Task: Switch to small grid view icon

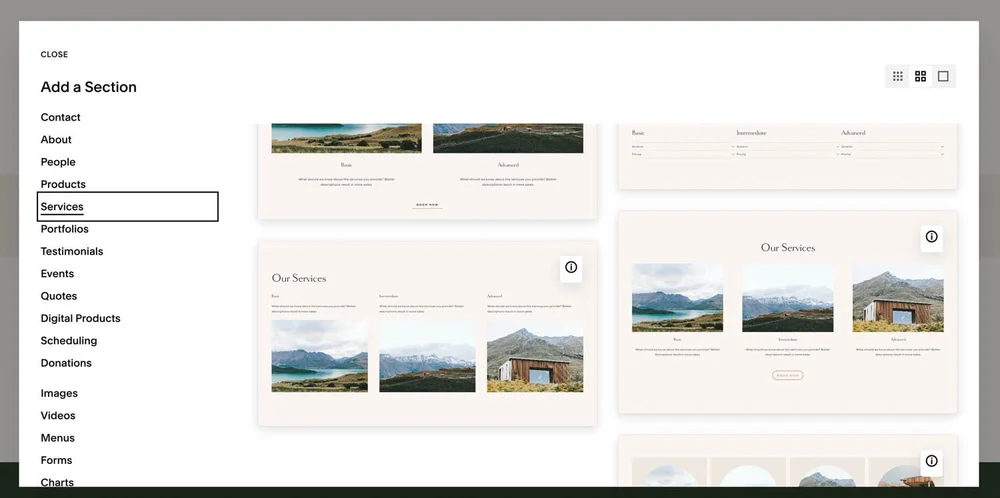Action: [x=898, y=77]
